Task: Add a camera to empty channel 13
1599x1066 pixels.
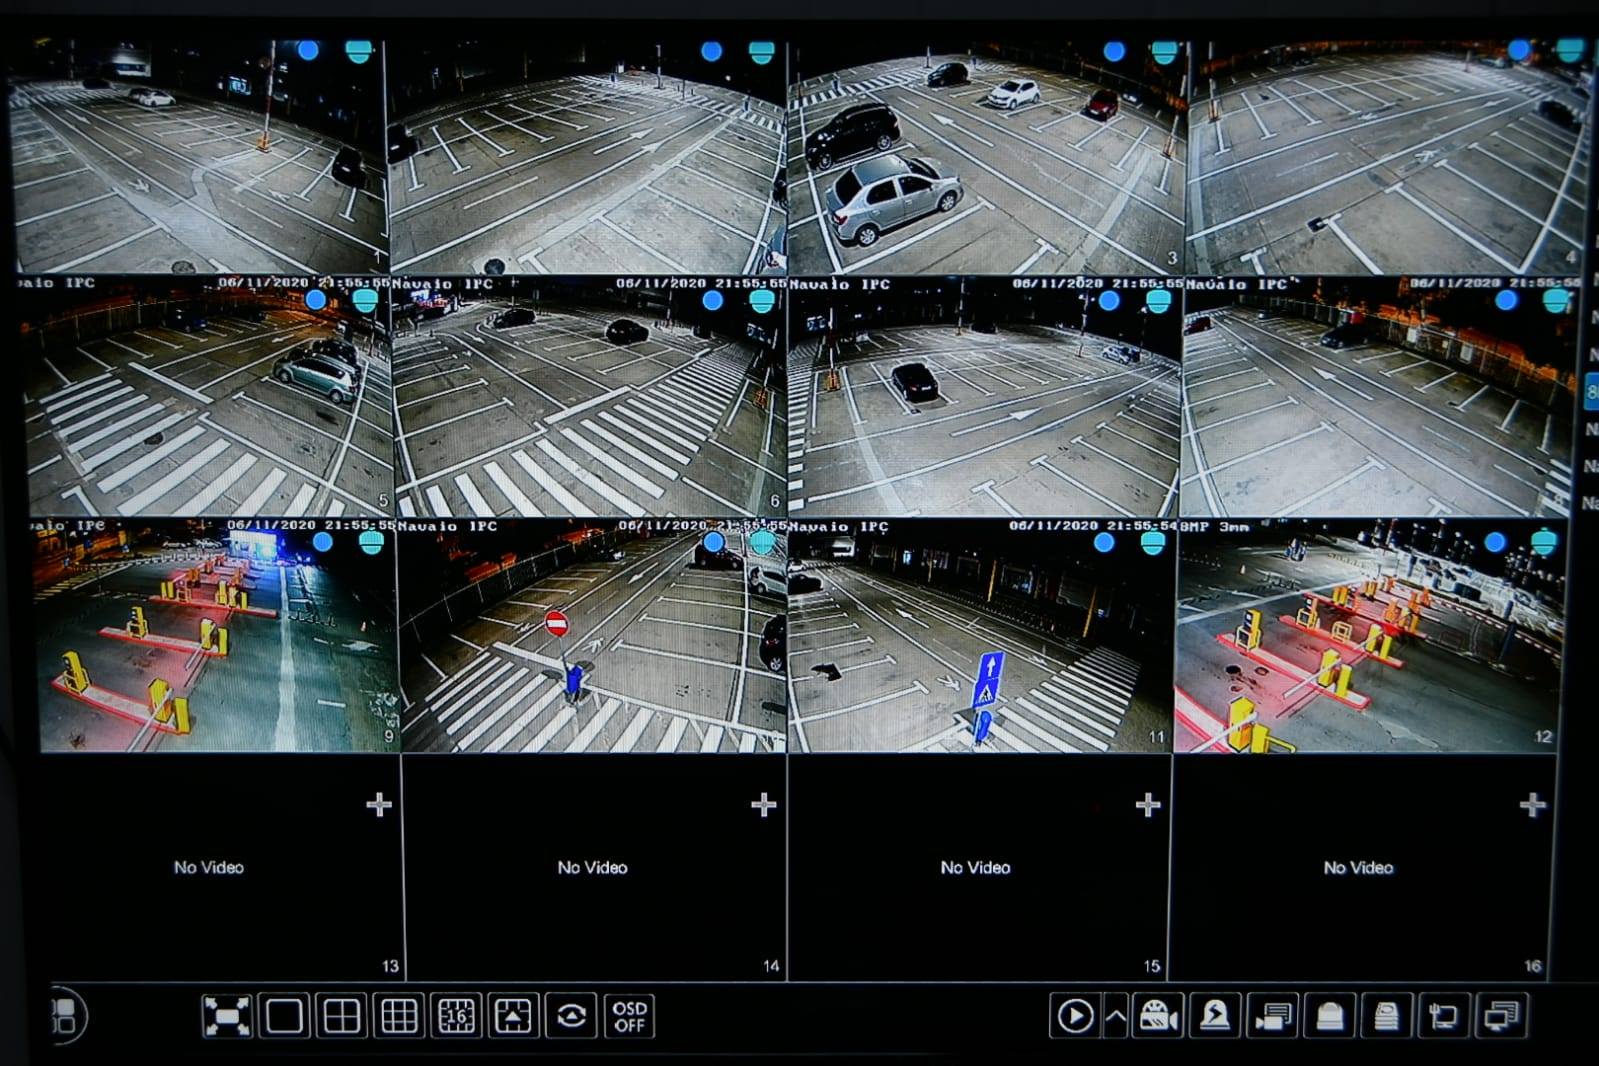Action: (379, 805)
